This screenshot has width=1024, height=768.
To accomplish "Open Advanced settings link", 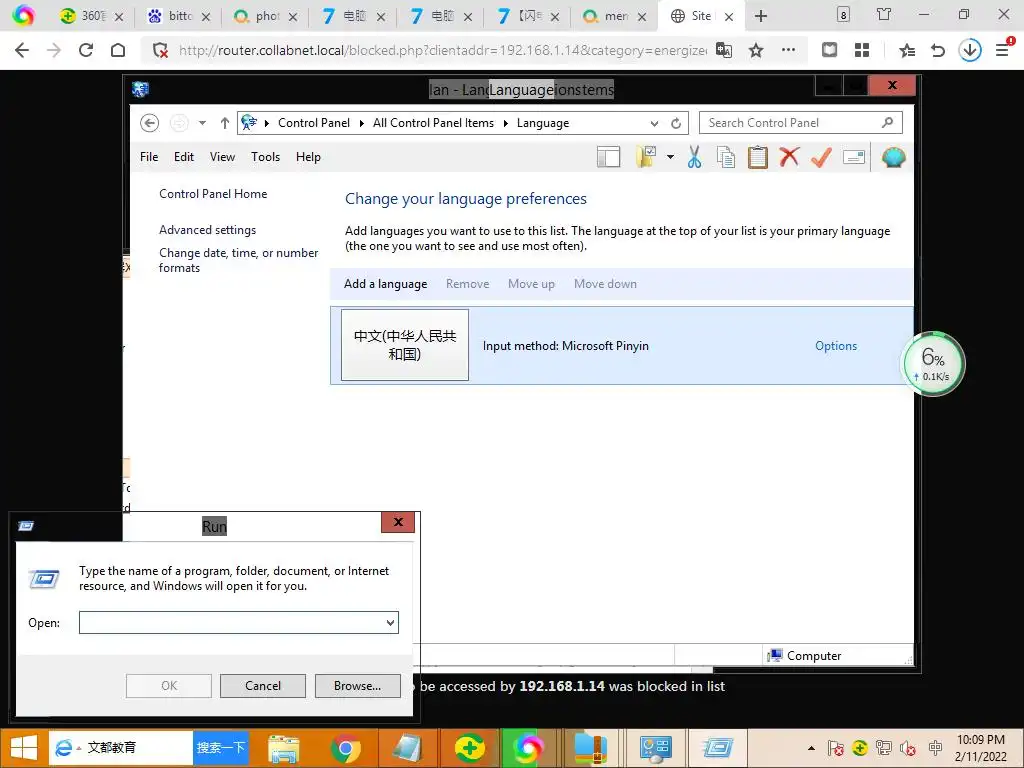I will 208,230.
